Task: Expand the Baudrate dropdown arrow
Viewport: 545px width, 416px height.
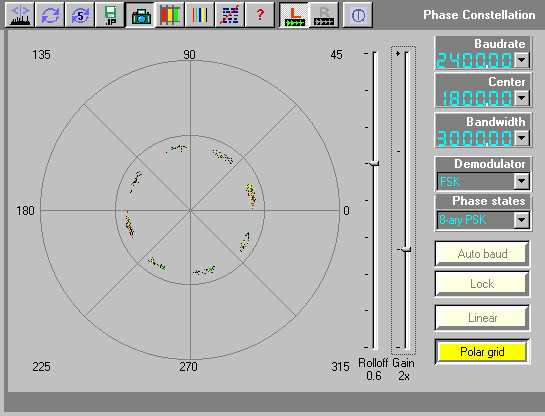Action: click(521, 60)
